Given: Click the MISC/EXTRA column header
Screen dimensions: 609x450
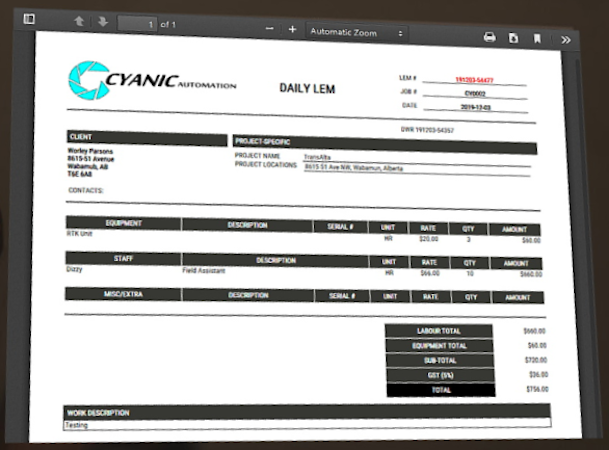Looking at the screenshot, I should pos(123,294).
